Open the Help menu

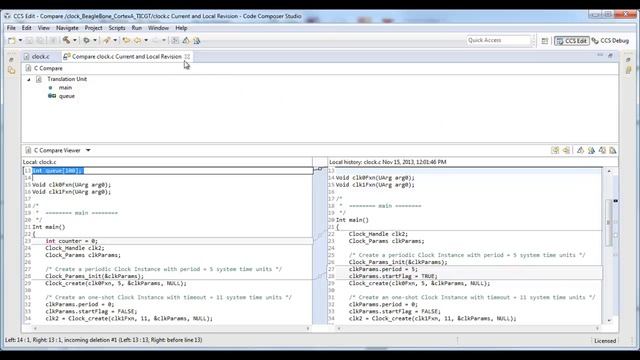181,28
